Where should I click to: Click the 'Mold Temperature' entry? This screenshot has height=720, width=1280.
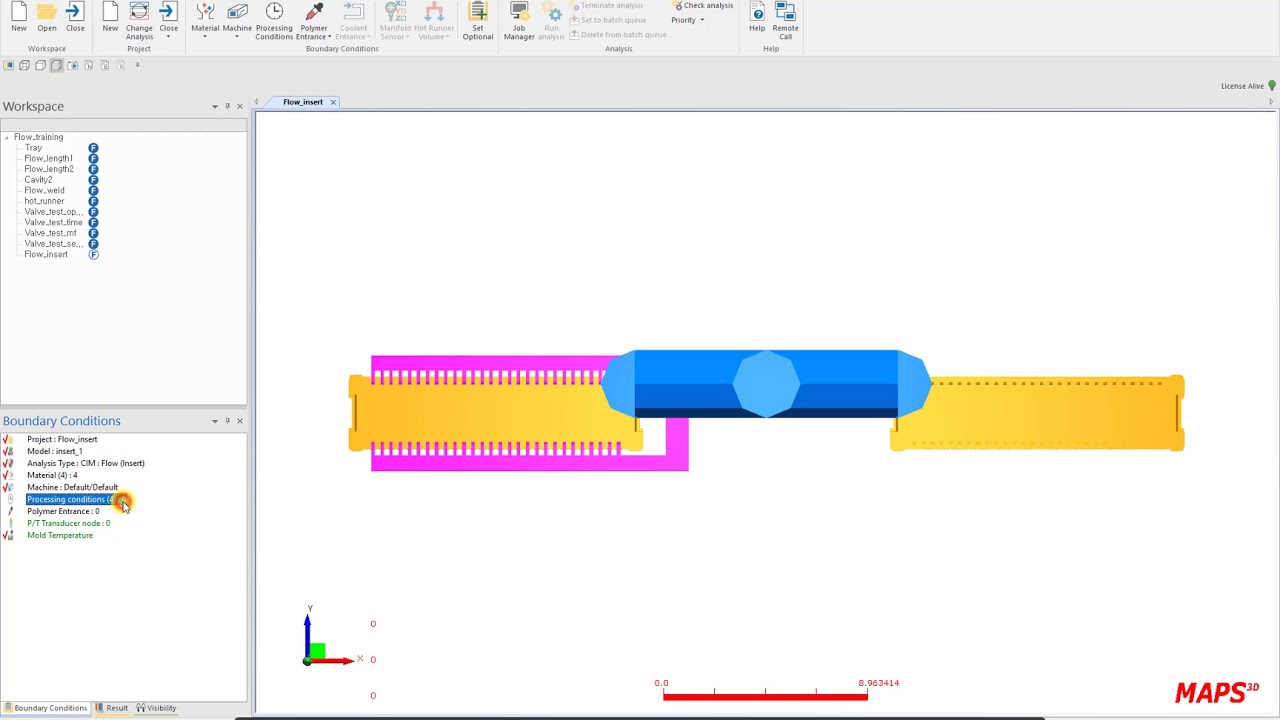click(60, 535)
